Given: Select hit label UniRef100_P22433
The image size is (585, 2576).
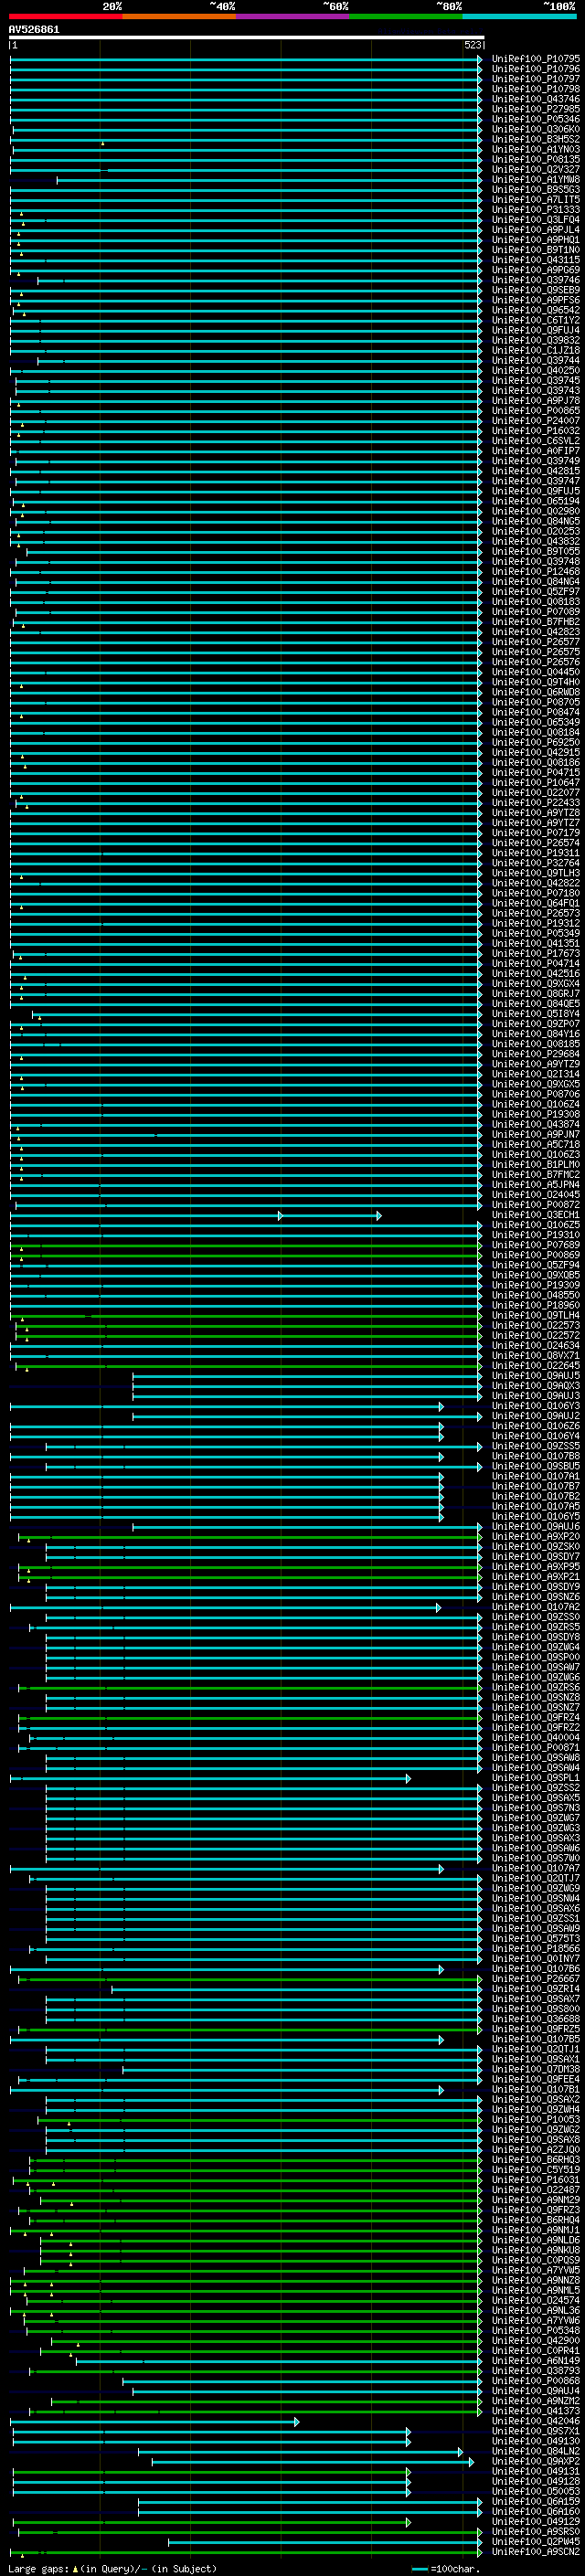Looking at the screenshot, I should (536, 803).
